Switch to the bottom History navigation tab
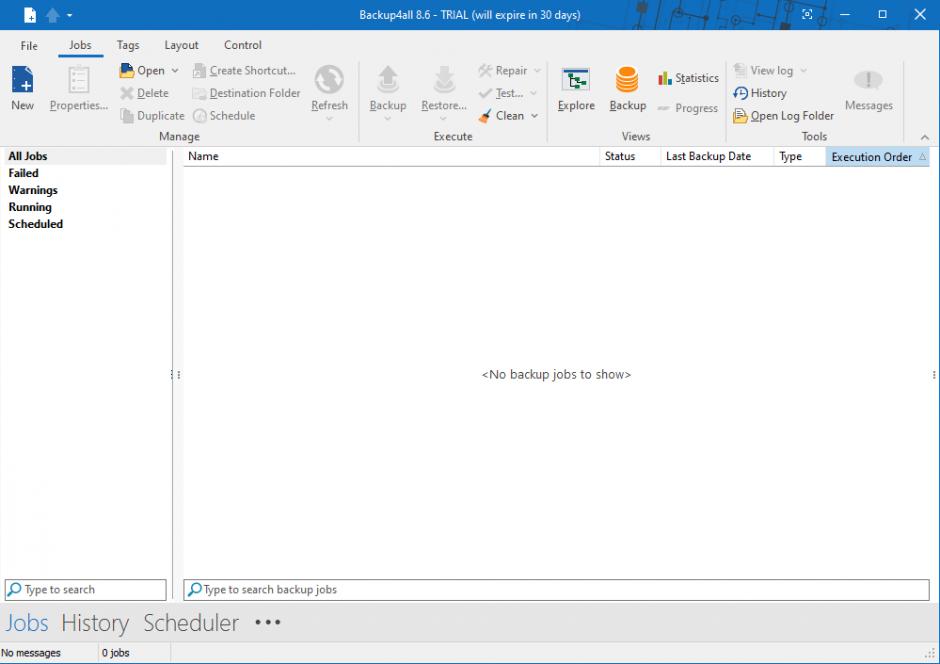Viewport: 940px width, 664px height. click(95, 623)
